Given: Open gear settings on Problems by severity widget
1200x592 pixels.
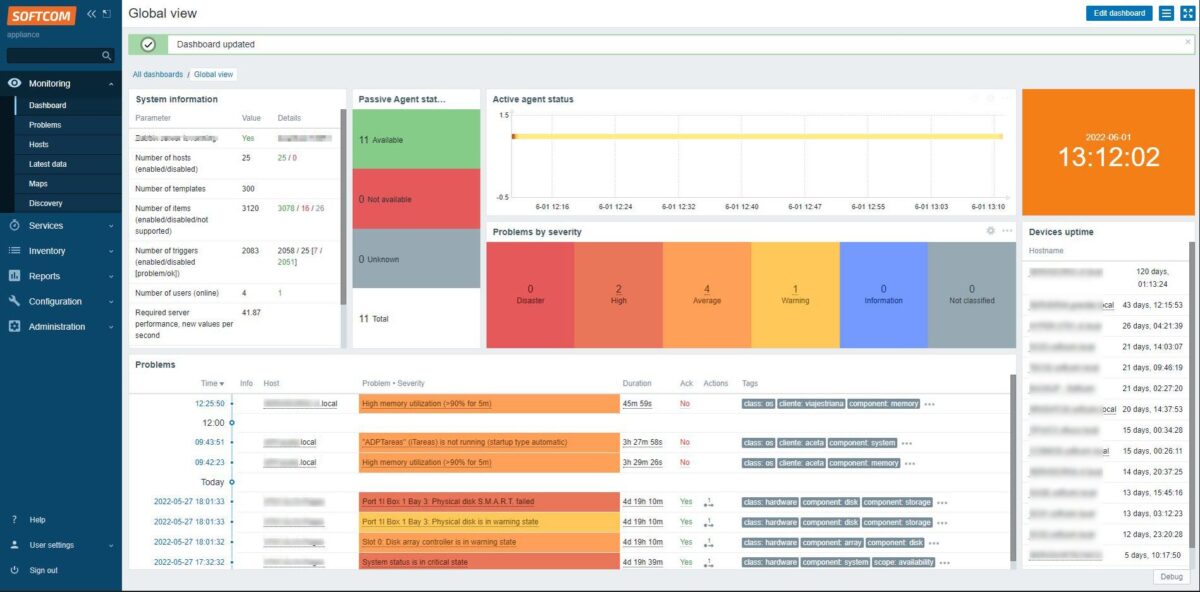Looking at the screenshot, I should click(x=990, y=231).
